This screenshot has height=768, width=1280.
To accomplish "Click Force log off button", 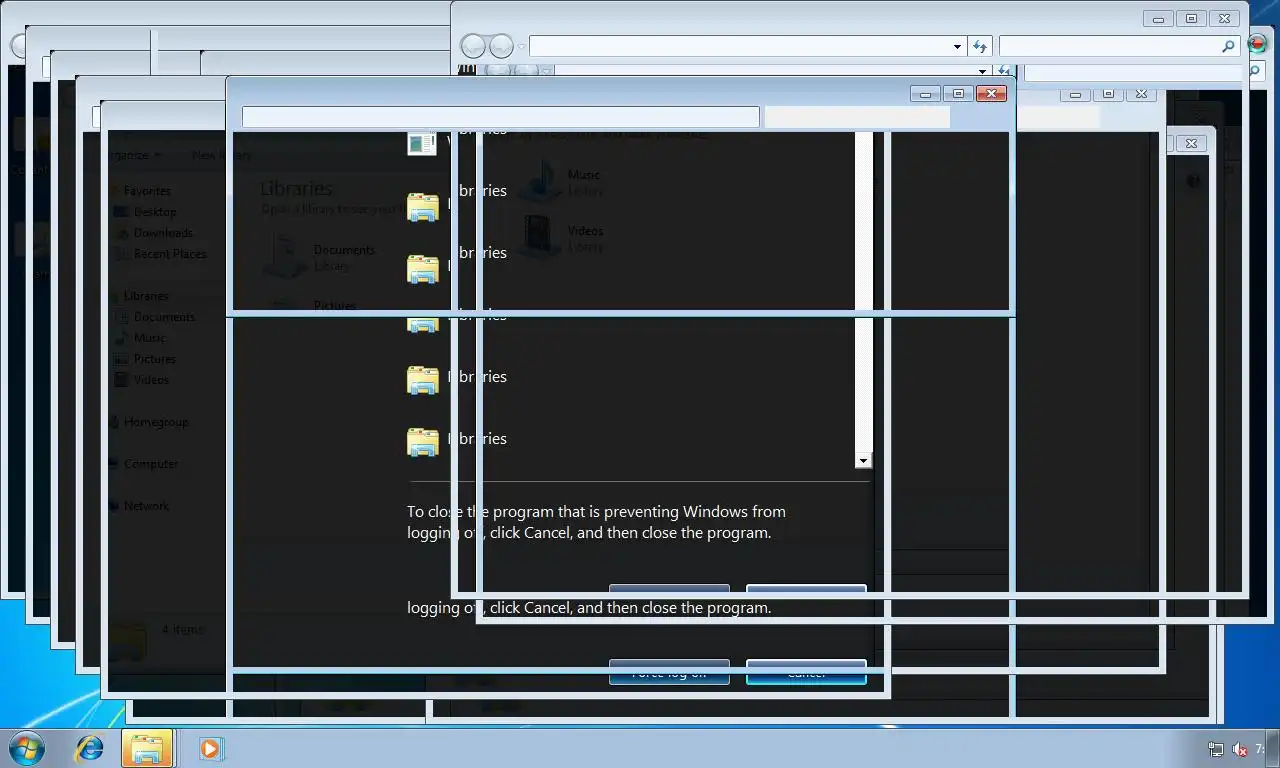I will 669,672.
